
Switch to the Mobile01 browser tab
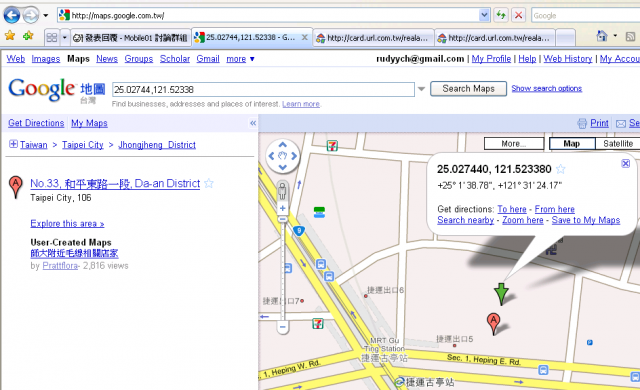point(130,38)
